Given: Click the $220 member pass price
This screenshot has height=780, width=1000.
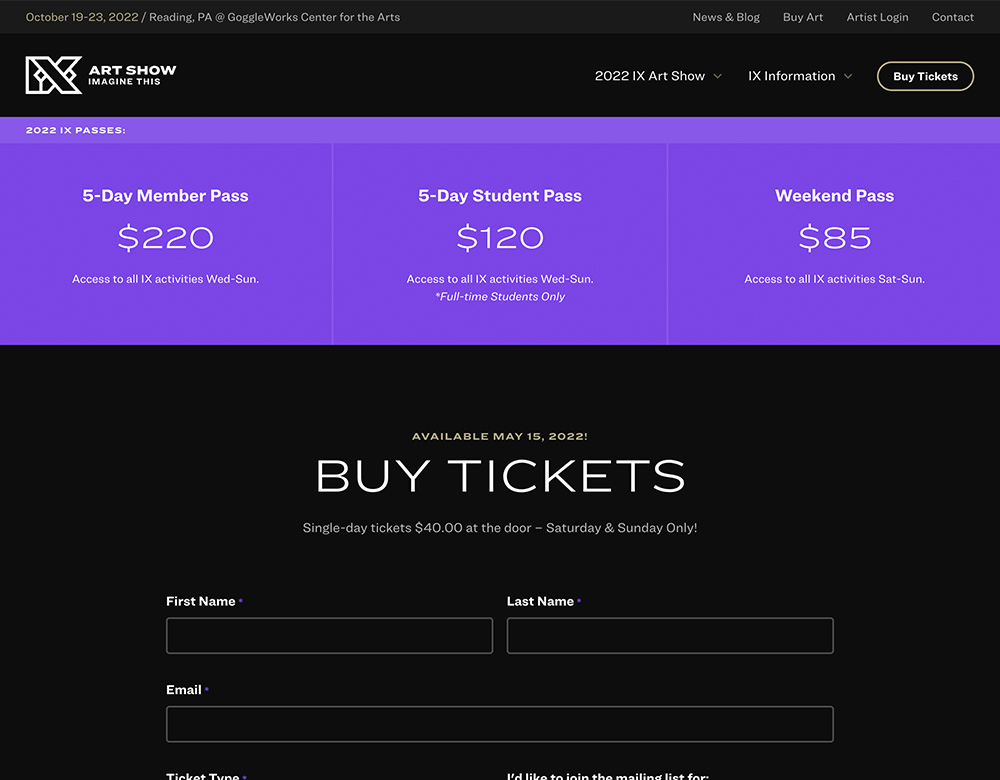Looking at the screenshot, I should click(x=165, y=238).
